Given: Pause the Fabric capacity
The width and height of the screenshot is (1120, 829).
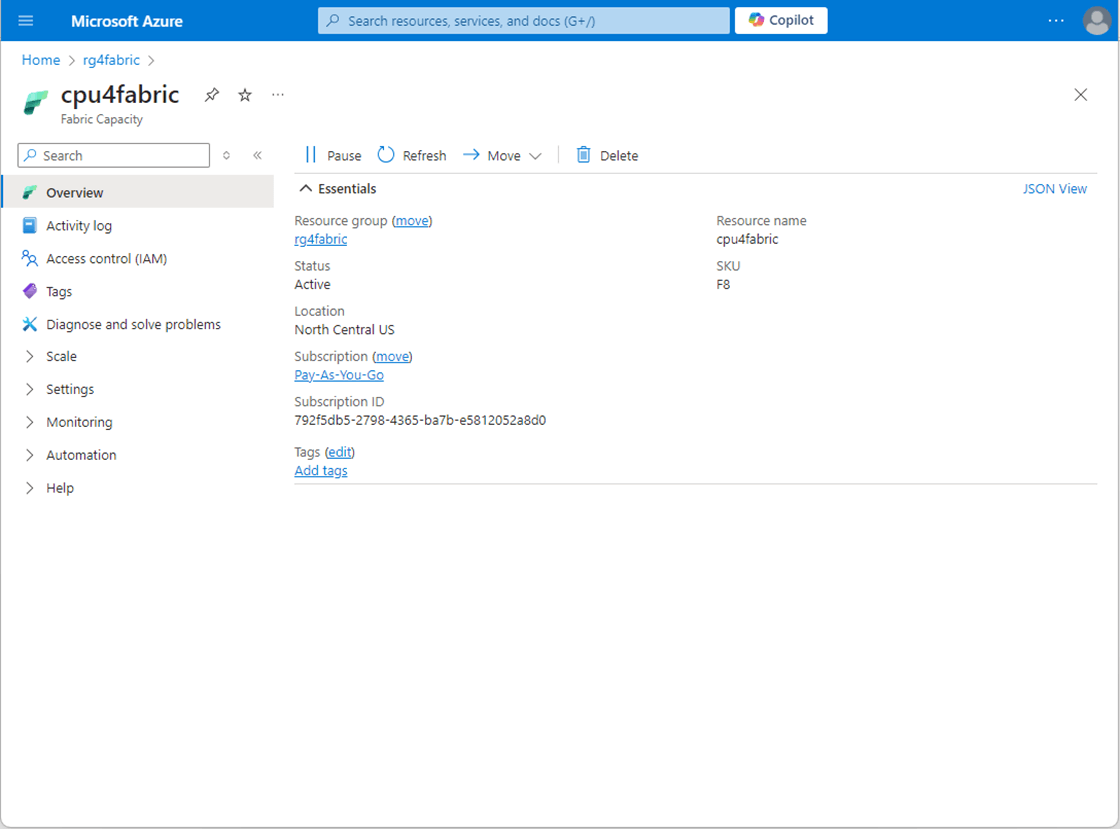Looking at the screenshot, I should (333, 155).
